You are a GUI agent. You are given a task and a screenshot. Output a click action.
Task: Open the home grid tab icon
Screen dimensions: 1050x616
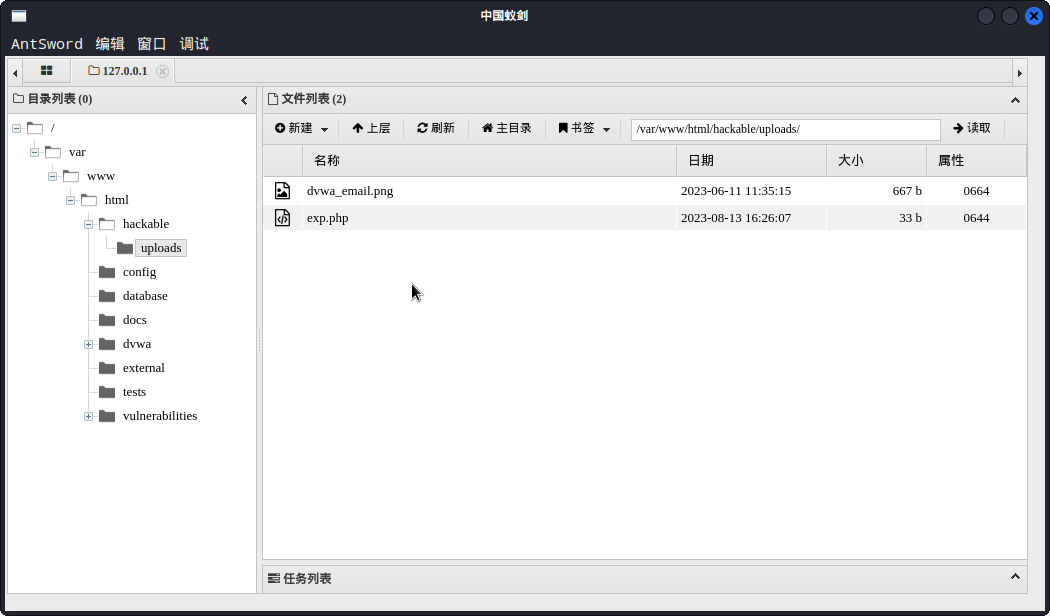click(46, 71)
